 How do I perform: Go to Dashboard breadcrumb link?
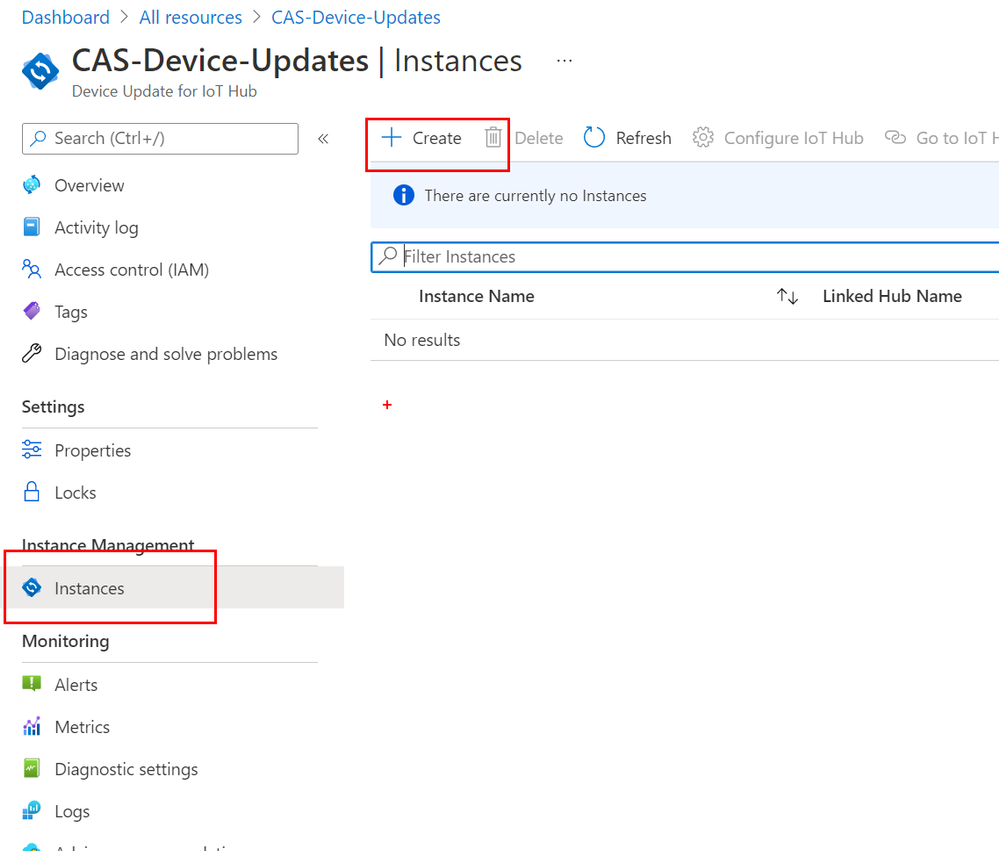[66, 17]
